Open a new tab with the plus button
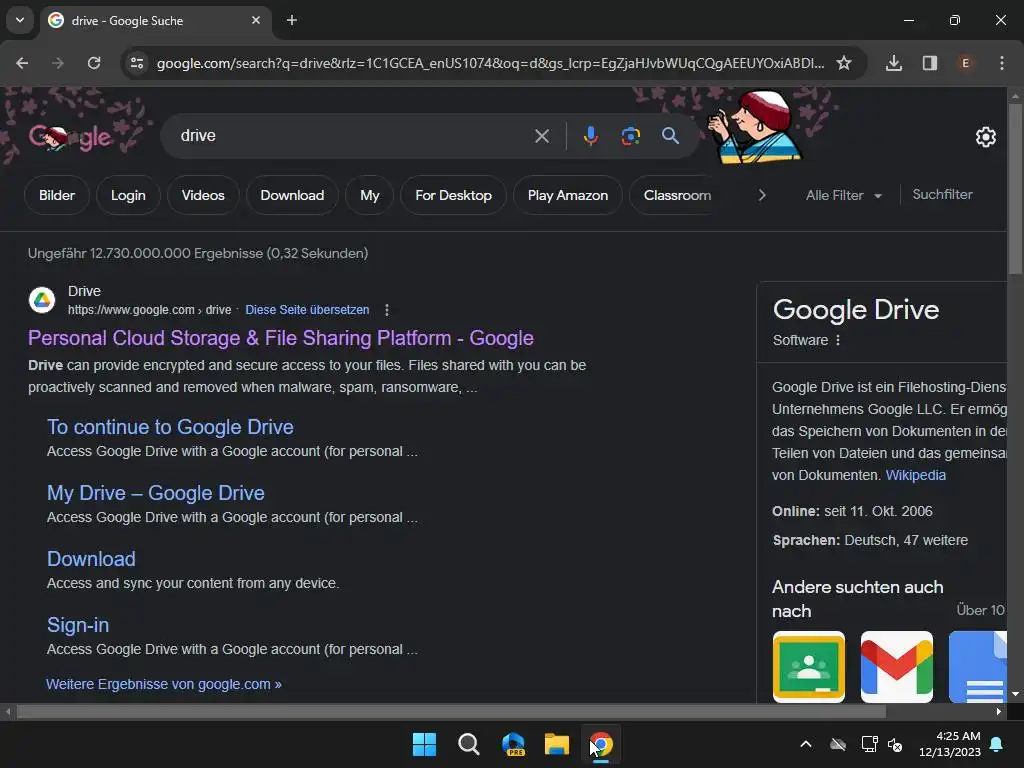 pos(292,20)
